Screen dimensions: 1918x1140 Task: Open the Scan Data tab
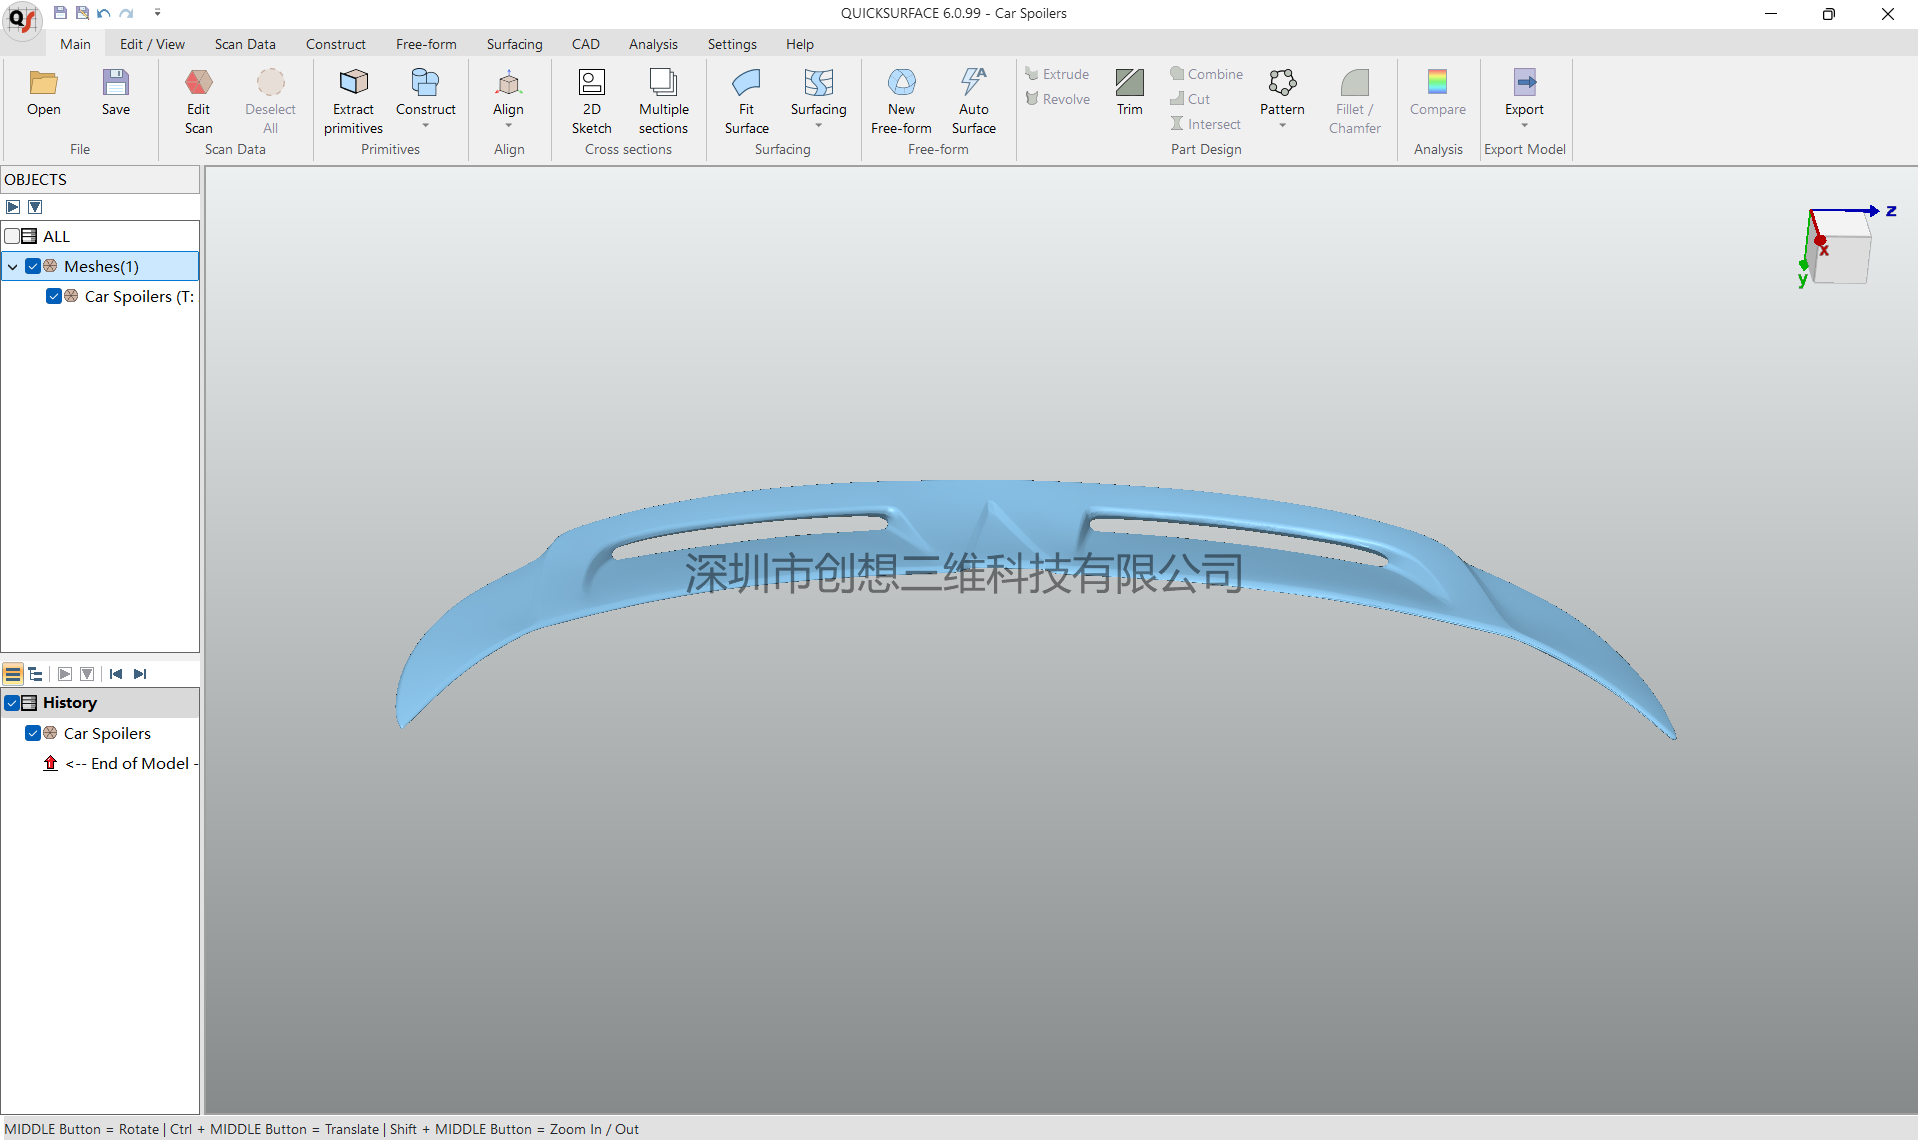pos(245,44)
